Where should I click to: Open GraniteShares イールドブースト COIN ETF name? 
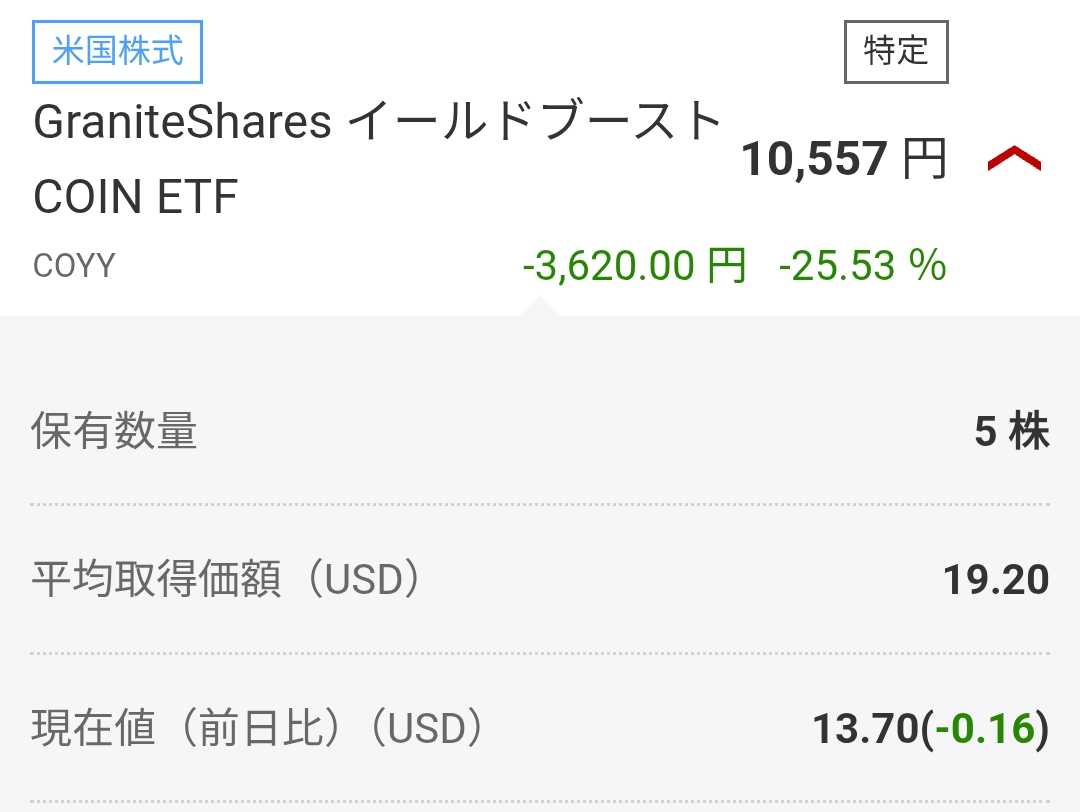tap(378, 159)
